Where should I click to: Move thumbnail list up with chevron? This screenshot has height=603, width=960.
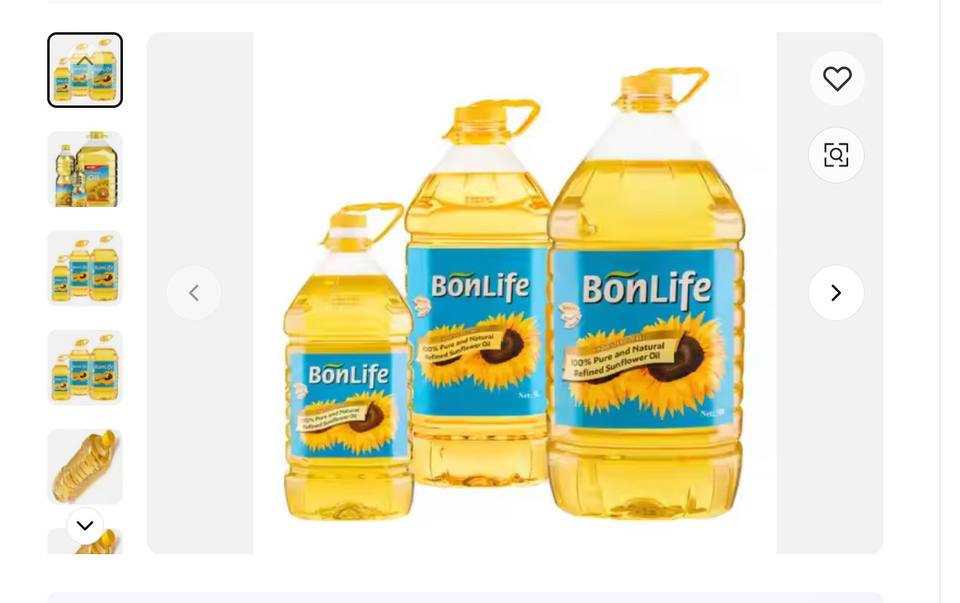pos(85,61)
